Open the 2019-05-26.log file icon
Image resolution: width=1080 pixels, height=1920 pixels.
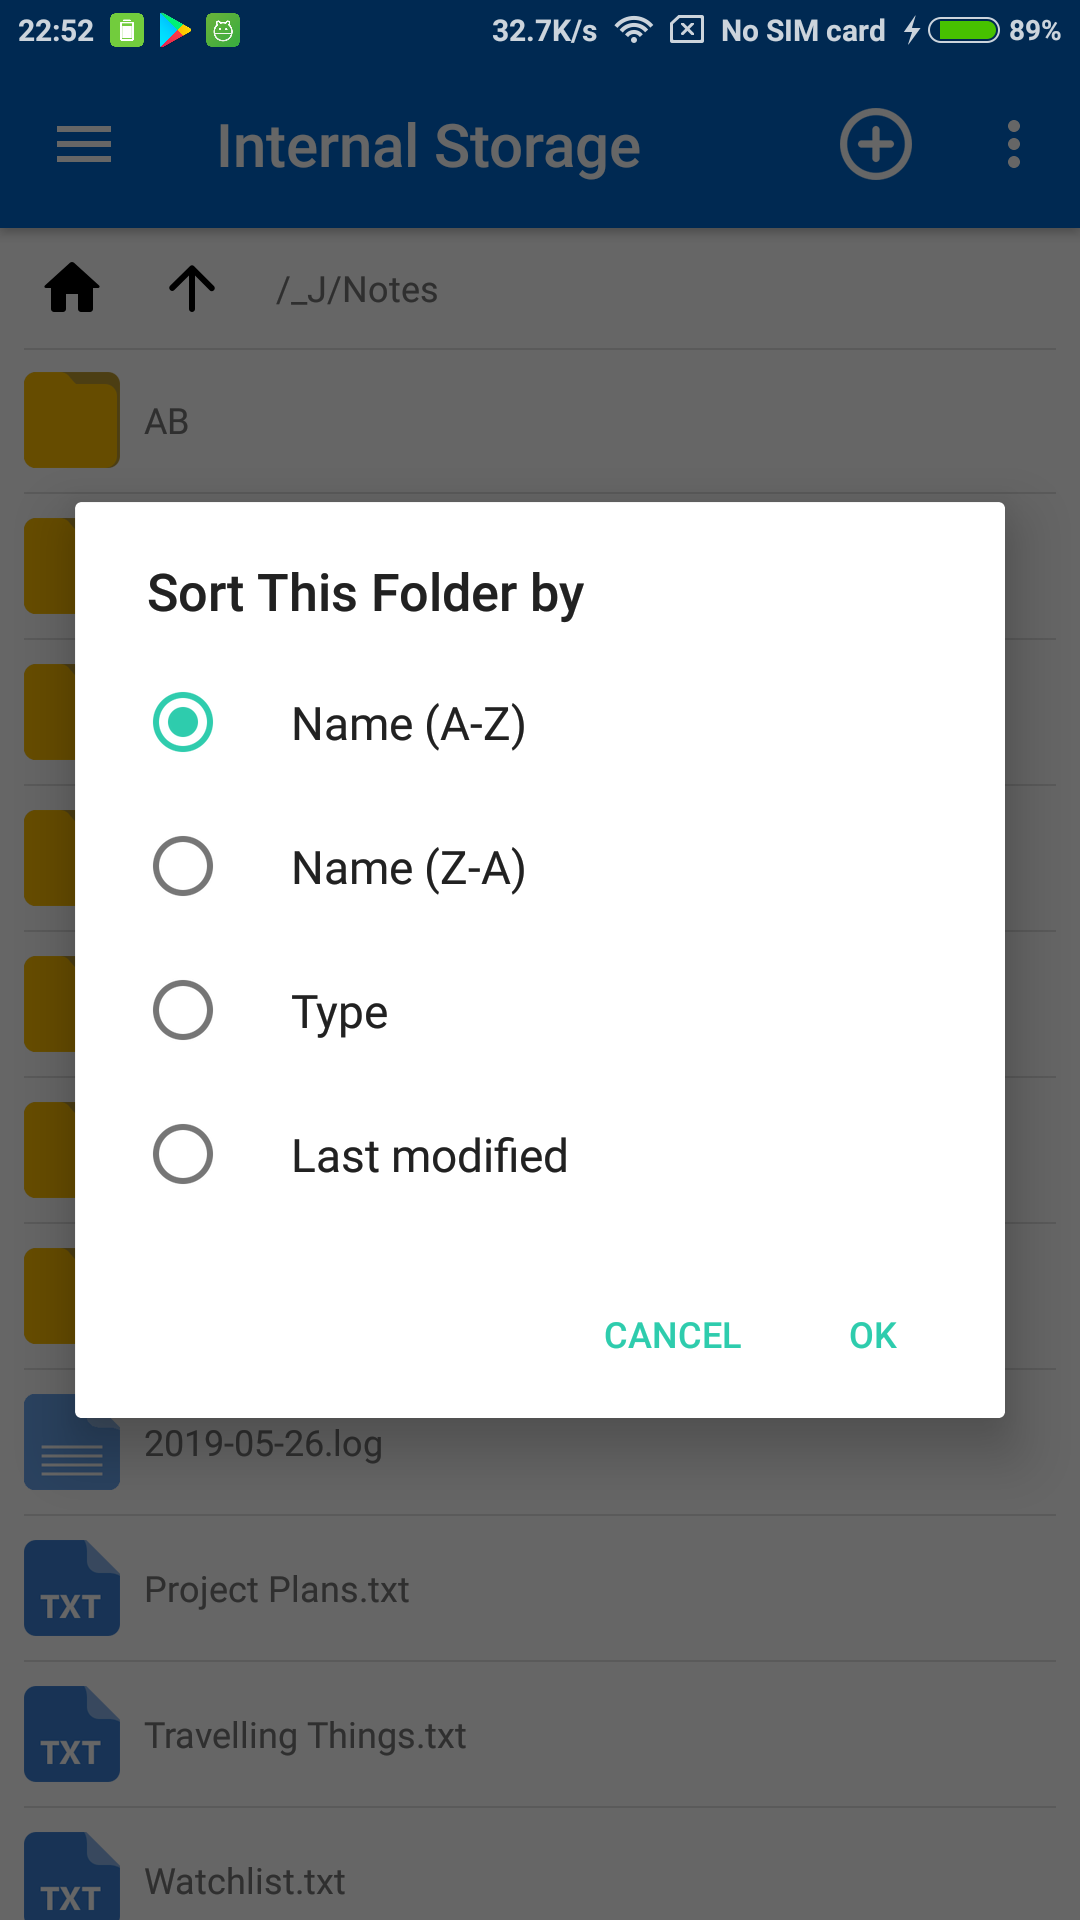[71, 1443]
